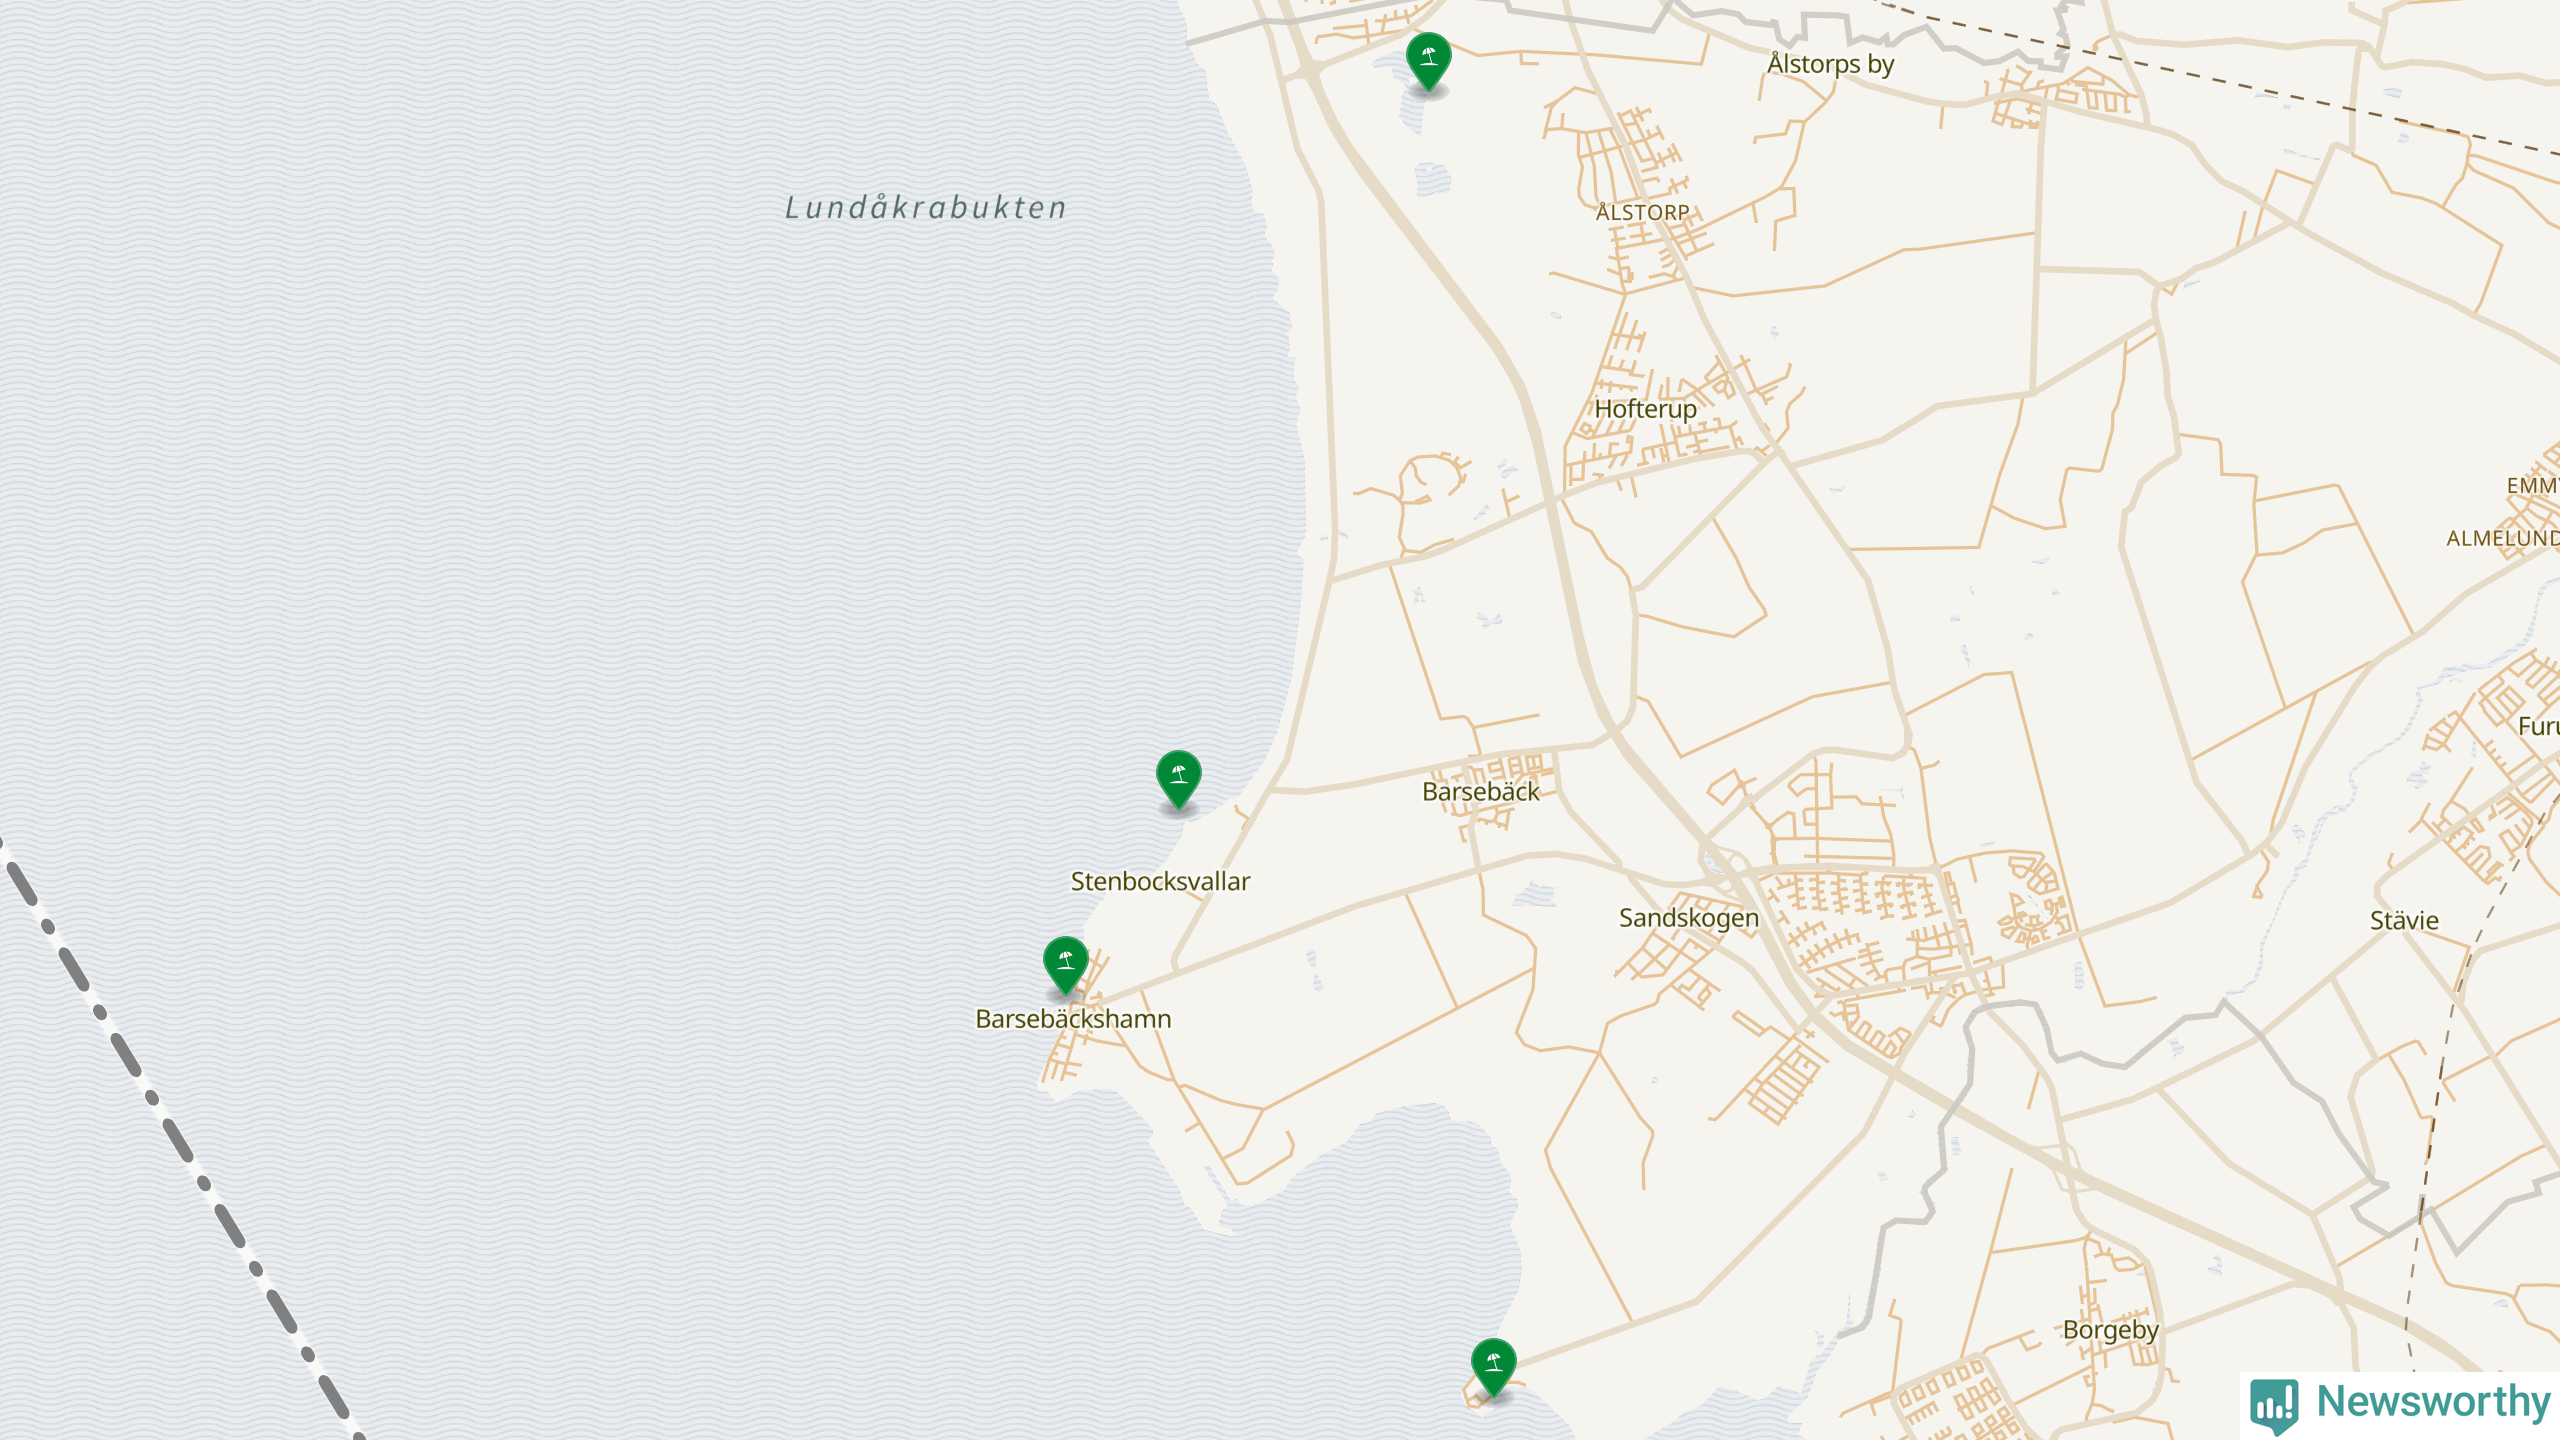The height and width of the screenshot is (1440, 2560).
Task: Click the Borgeby label
Action: coord(2110,1330)
